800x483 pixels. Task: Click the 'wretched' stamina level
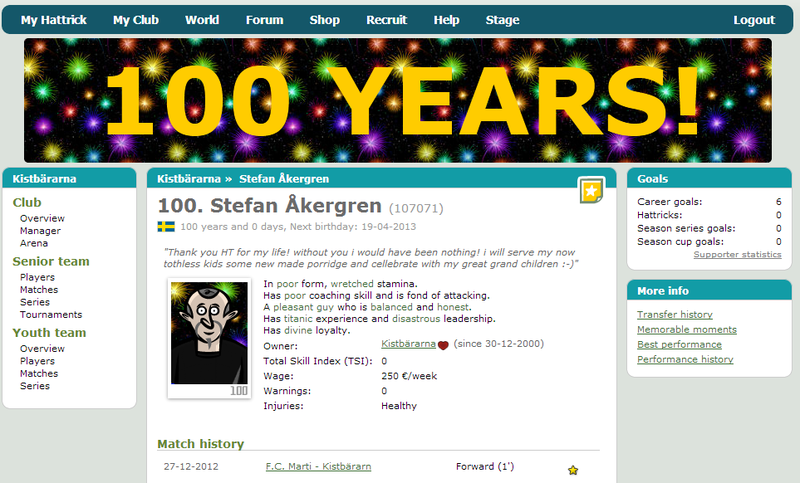(x=352, y=284)
